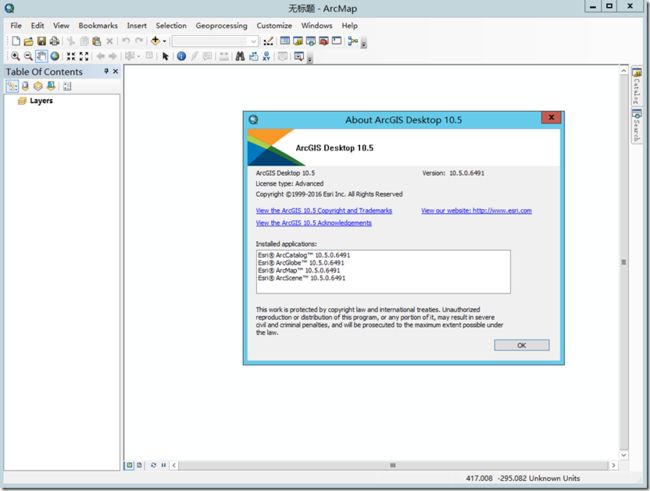Close the Table Of Contents panel

[115, 71]
